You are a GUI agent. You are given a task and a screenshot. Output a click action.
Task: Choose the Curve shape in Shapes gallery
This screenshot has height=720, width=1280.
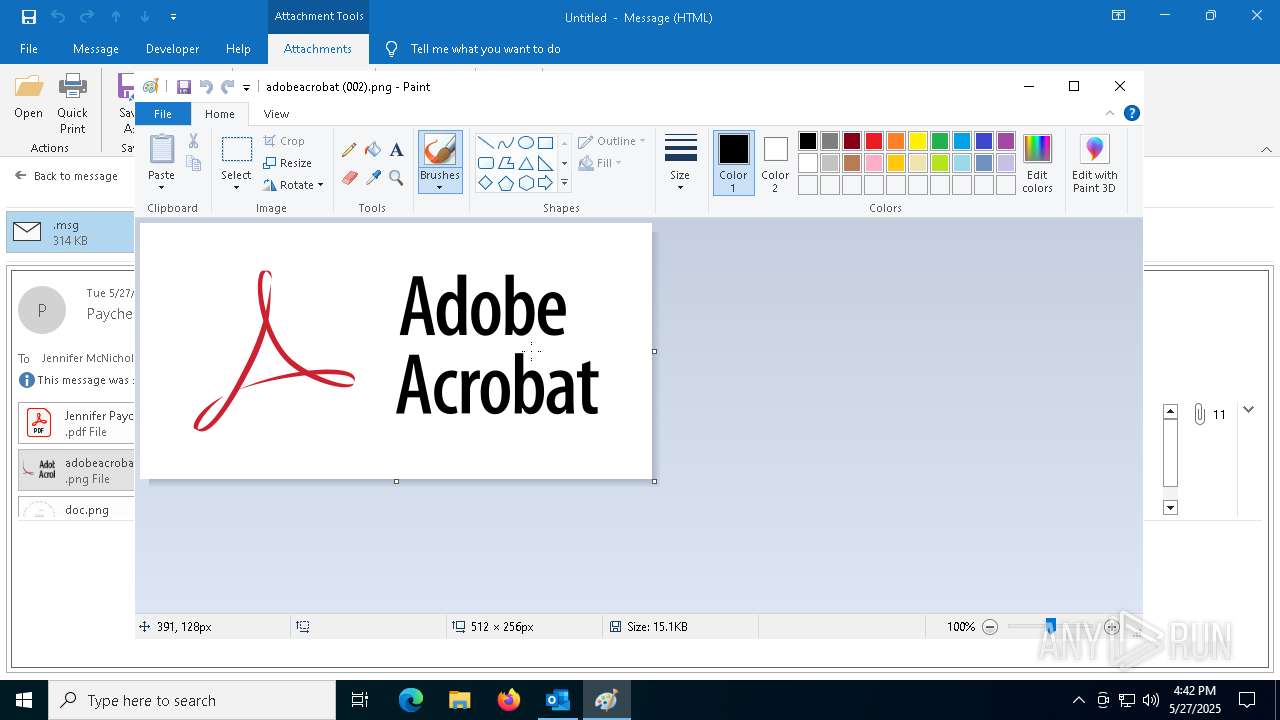[x=505, y=142]
